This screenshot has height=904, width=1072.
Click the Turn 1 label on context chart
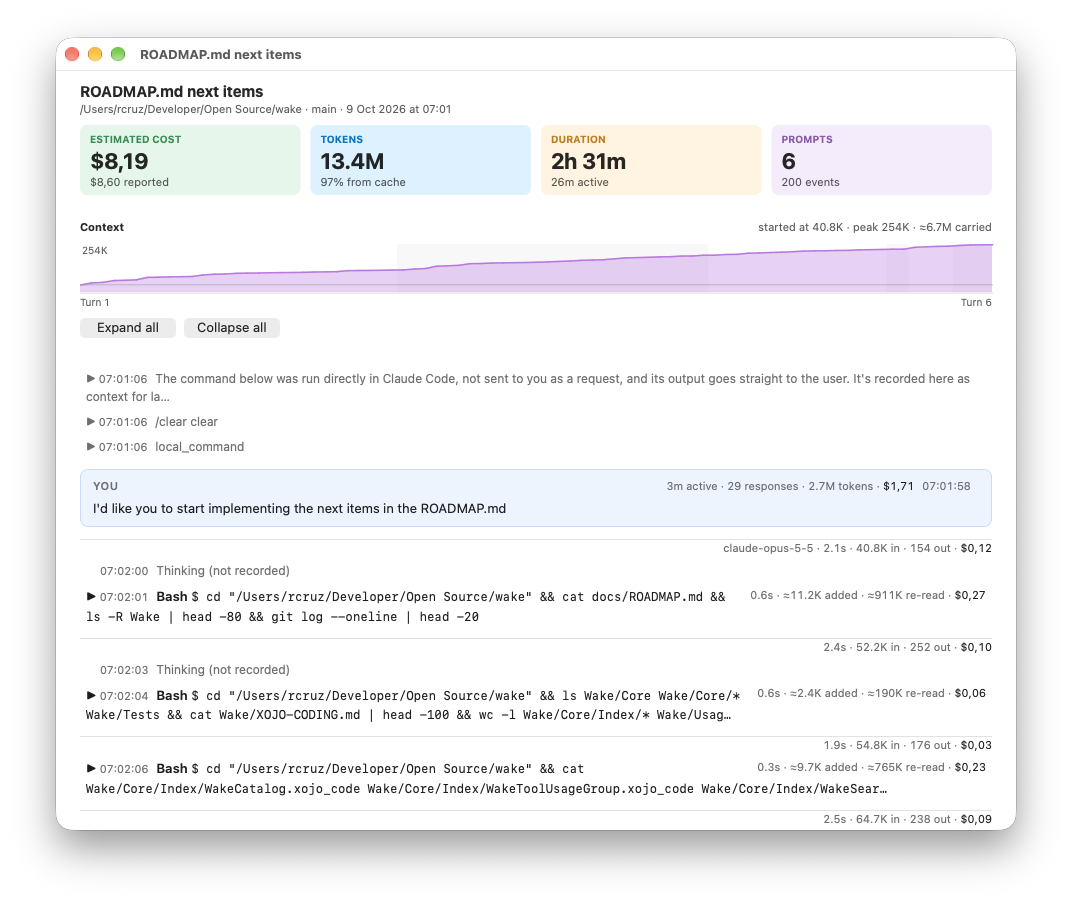(x=94, y=302)
